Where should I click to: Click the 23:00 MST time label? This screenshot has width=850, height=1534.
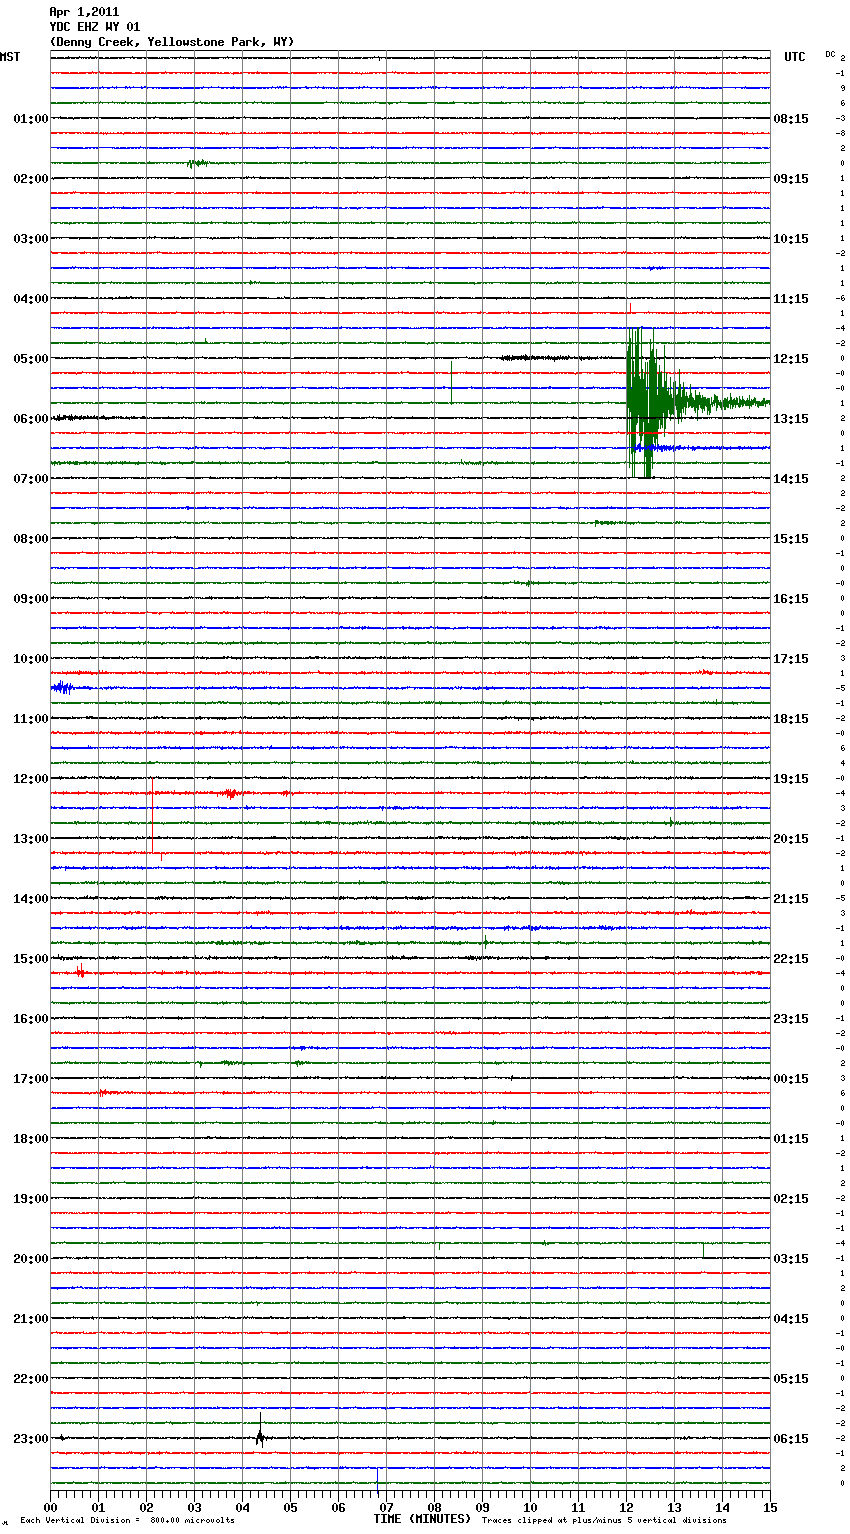30,1439
